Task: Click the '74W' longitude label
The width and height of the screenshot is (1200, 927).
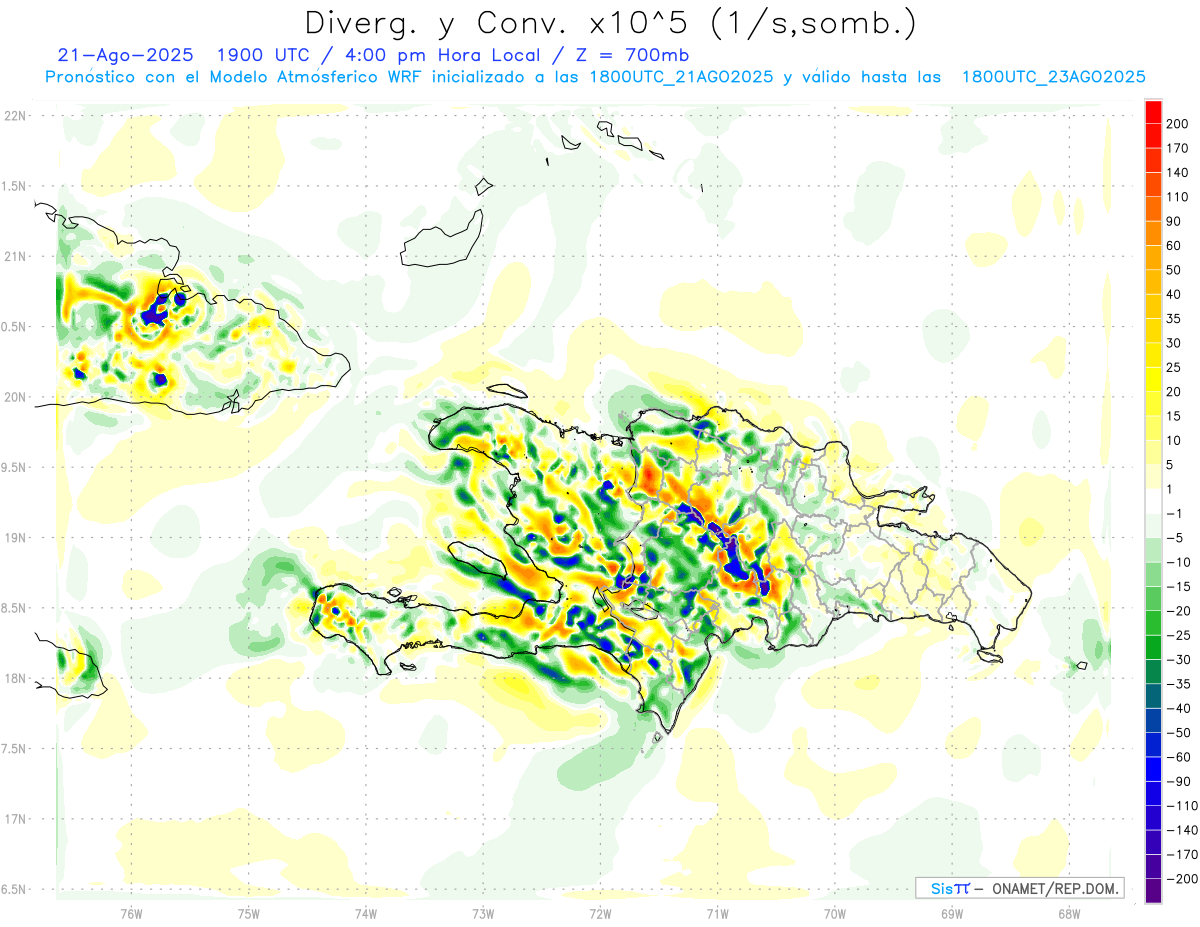Action: tap(366, 913)
